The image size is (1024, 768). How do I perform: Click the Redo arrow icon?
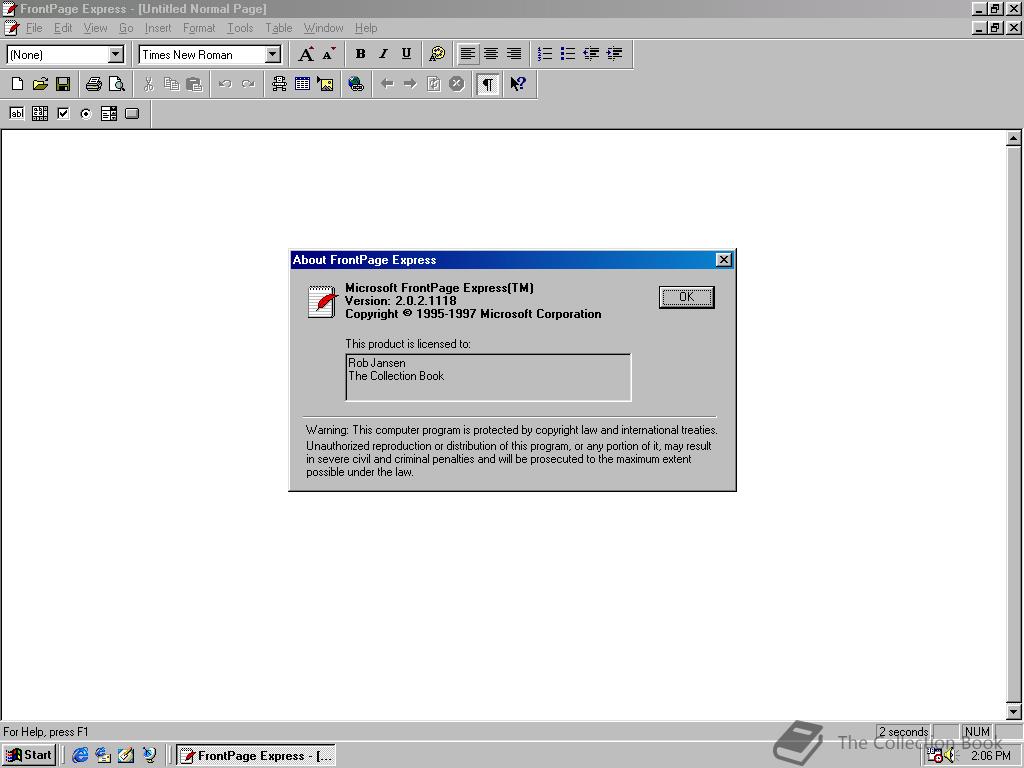[248, 84]
